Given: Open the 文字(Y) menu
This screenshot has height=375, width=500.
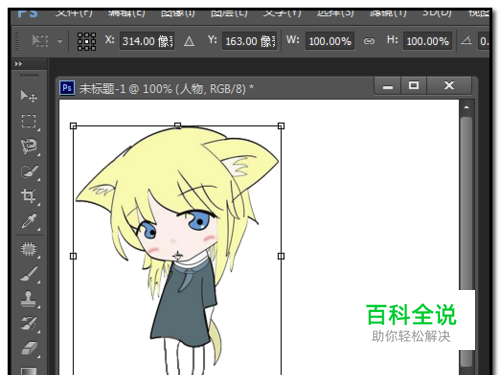Looking at the screenshot, I should coord(282,13).
